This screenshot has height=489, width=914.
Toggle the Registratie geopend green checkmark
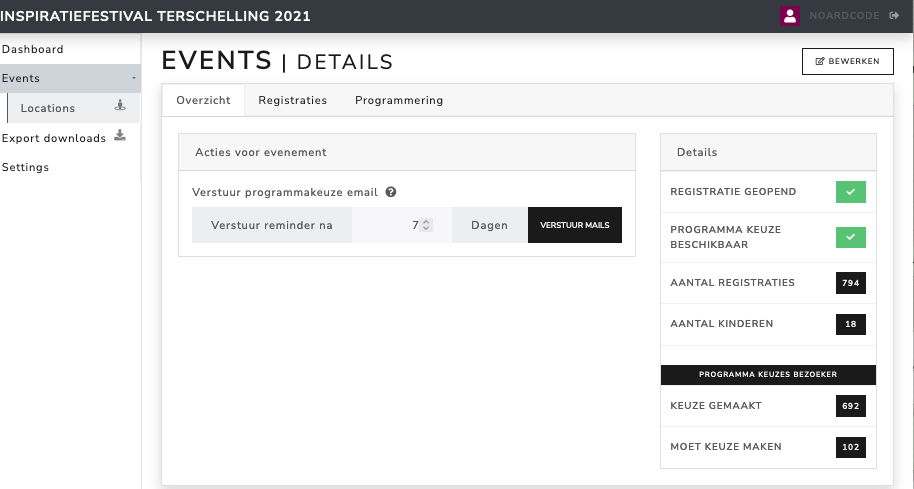(x=851, y=192)
